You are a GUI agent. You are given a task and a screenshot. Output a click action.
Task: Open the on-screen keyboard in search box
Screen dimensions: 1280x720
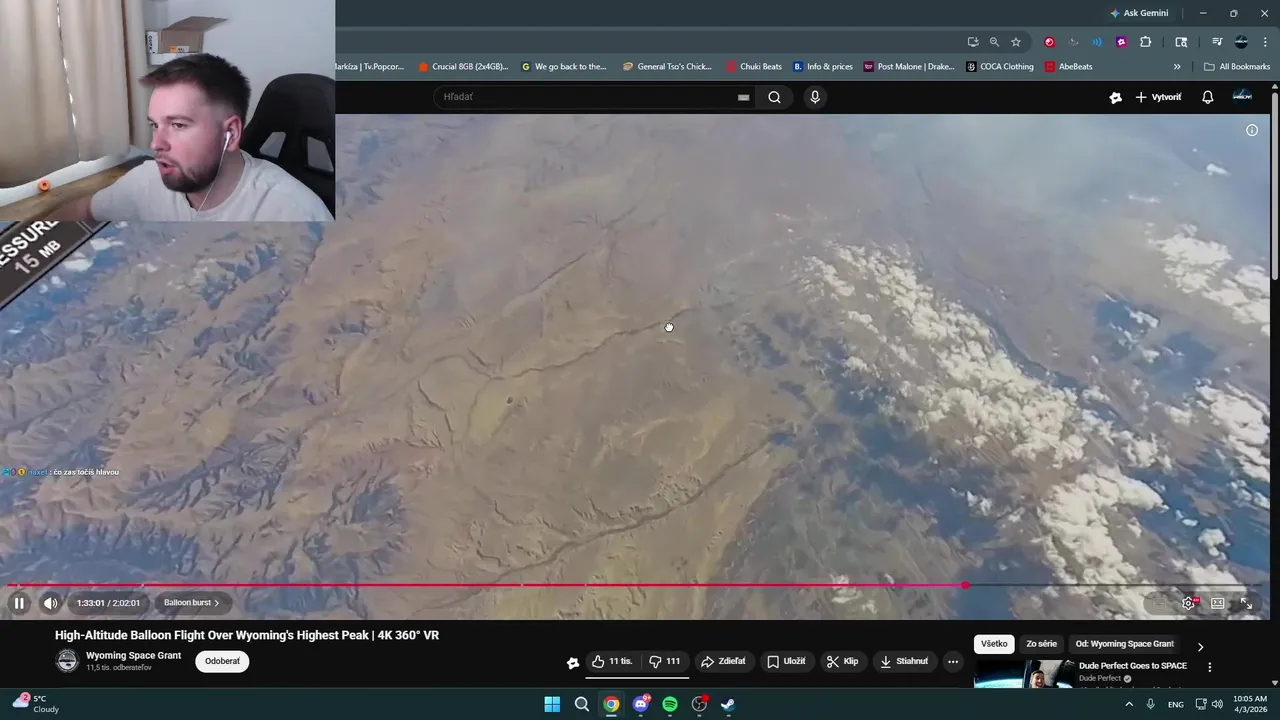point(743,97)
